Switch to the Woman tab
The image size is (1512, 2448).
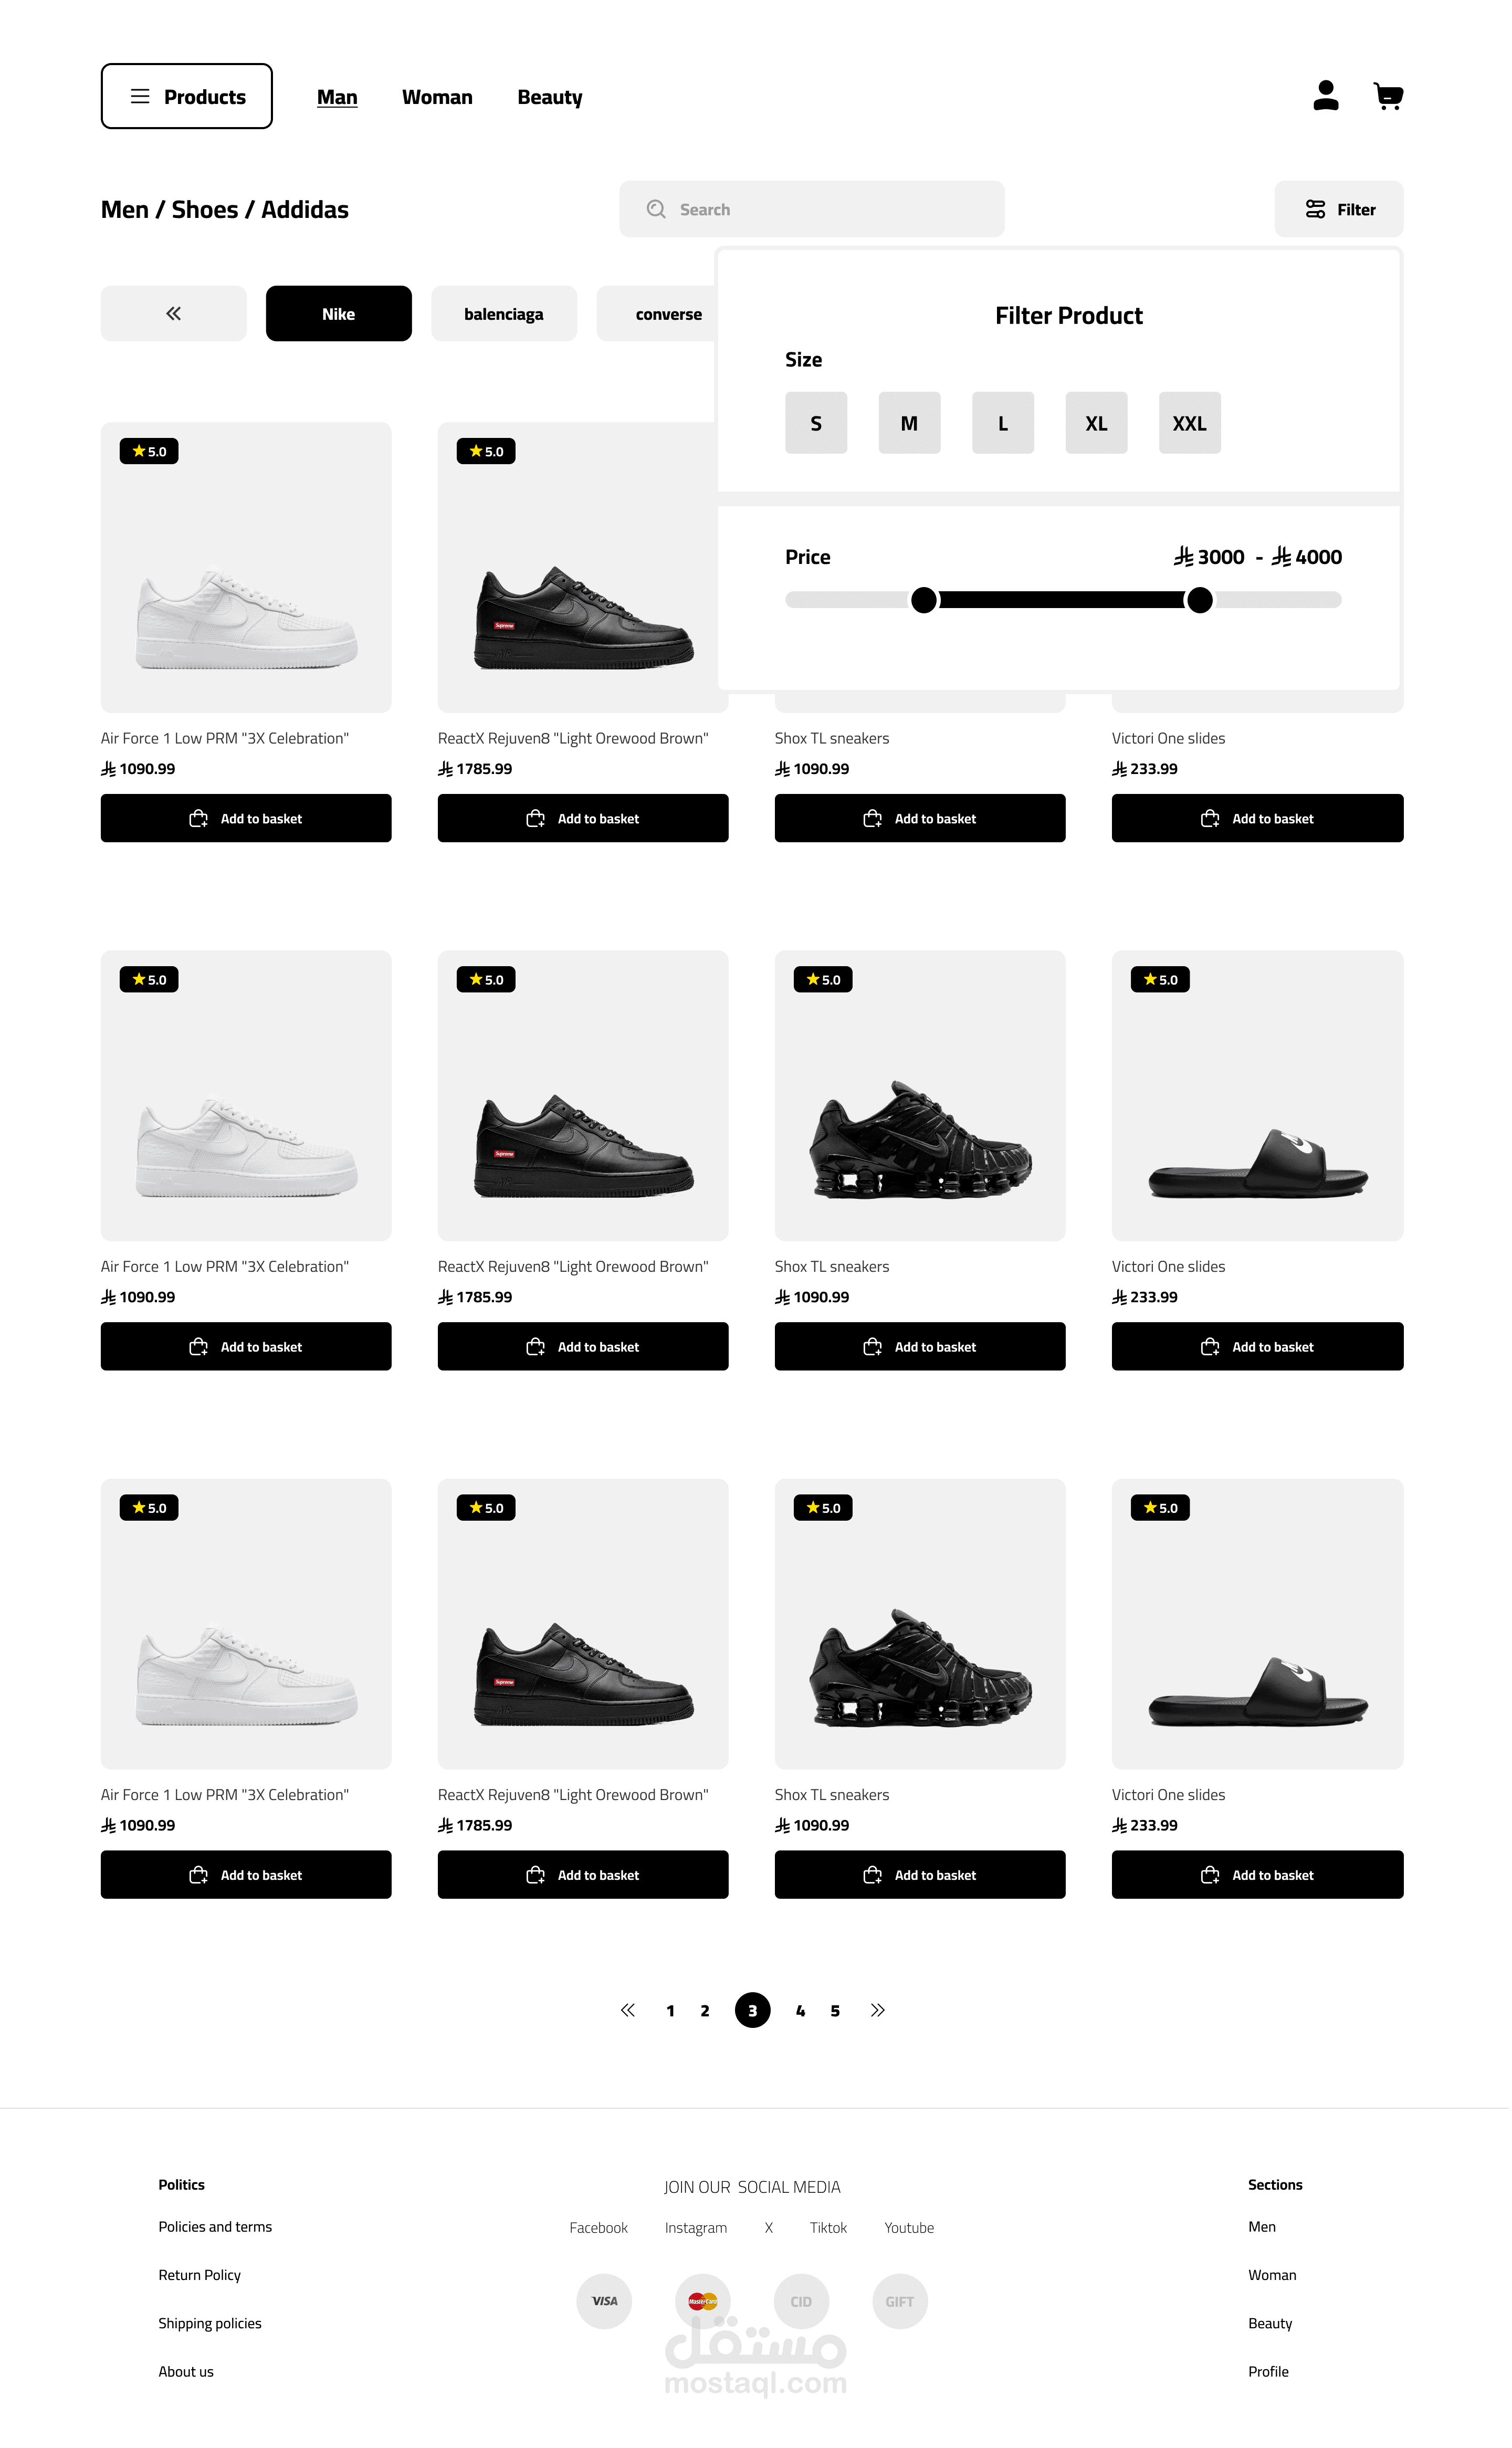click(437, 97)
